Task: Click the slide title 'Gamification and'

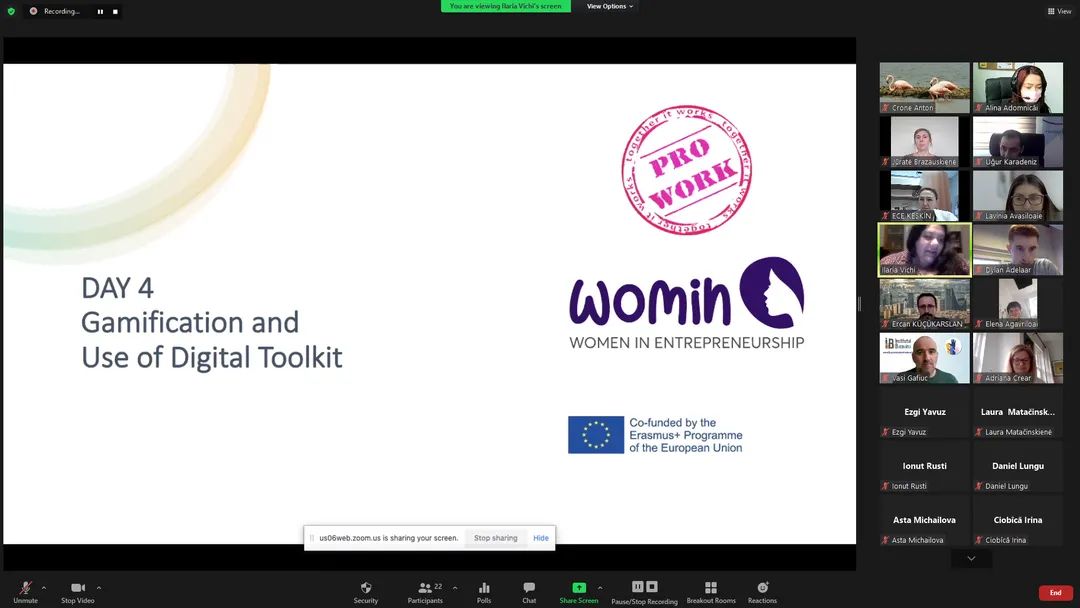Action: 190,322
